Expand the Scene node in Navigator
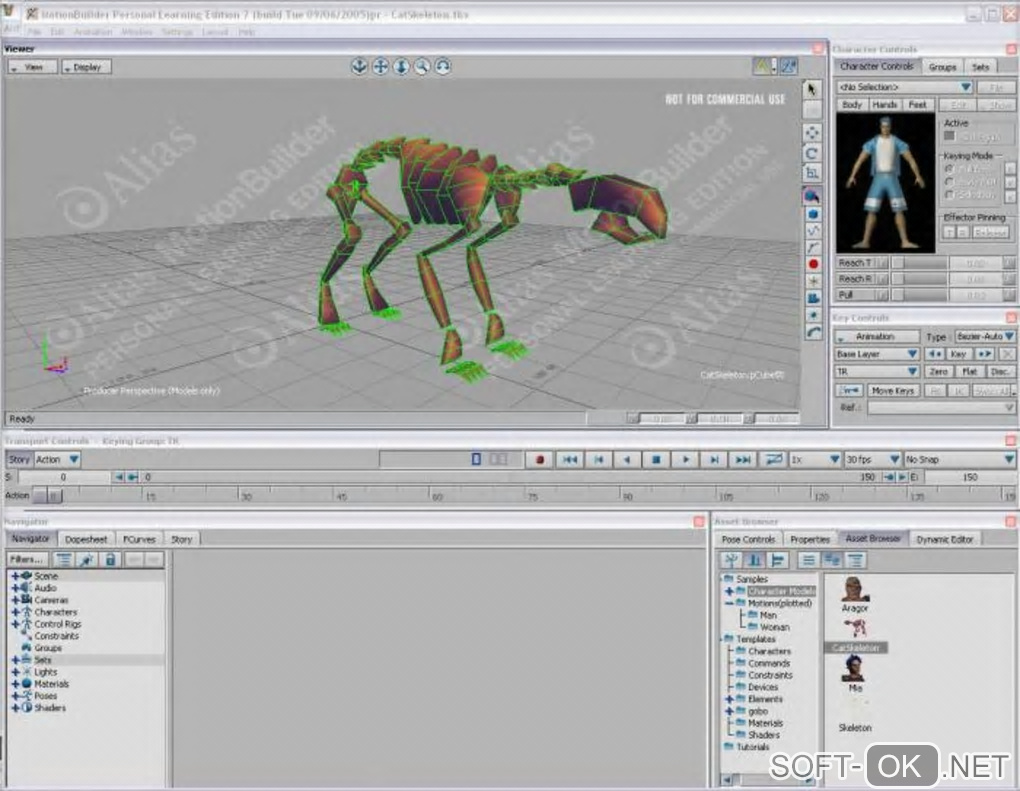 (15, 576)
